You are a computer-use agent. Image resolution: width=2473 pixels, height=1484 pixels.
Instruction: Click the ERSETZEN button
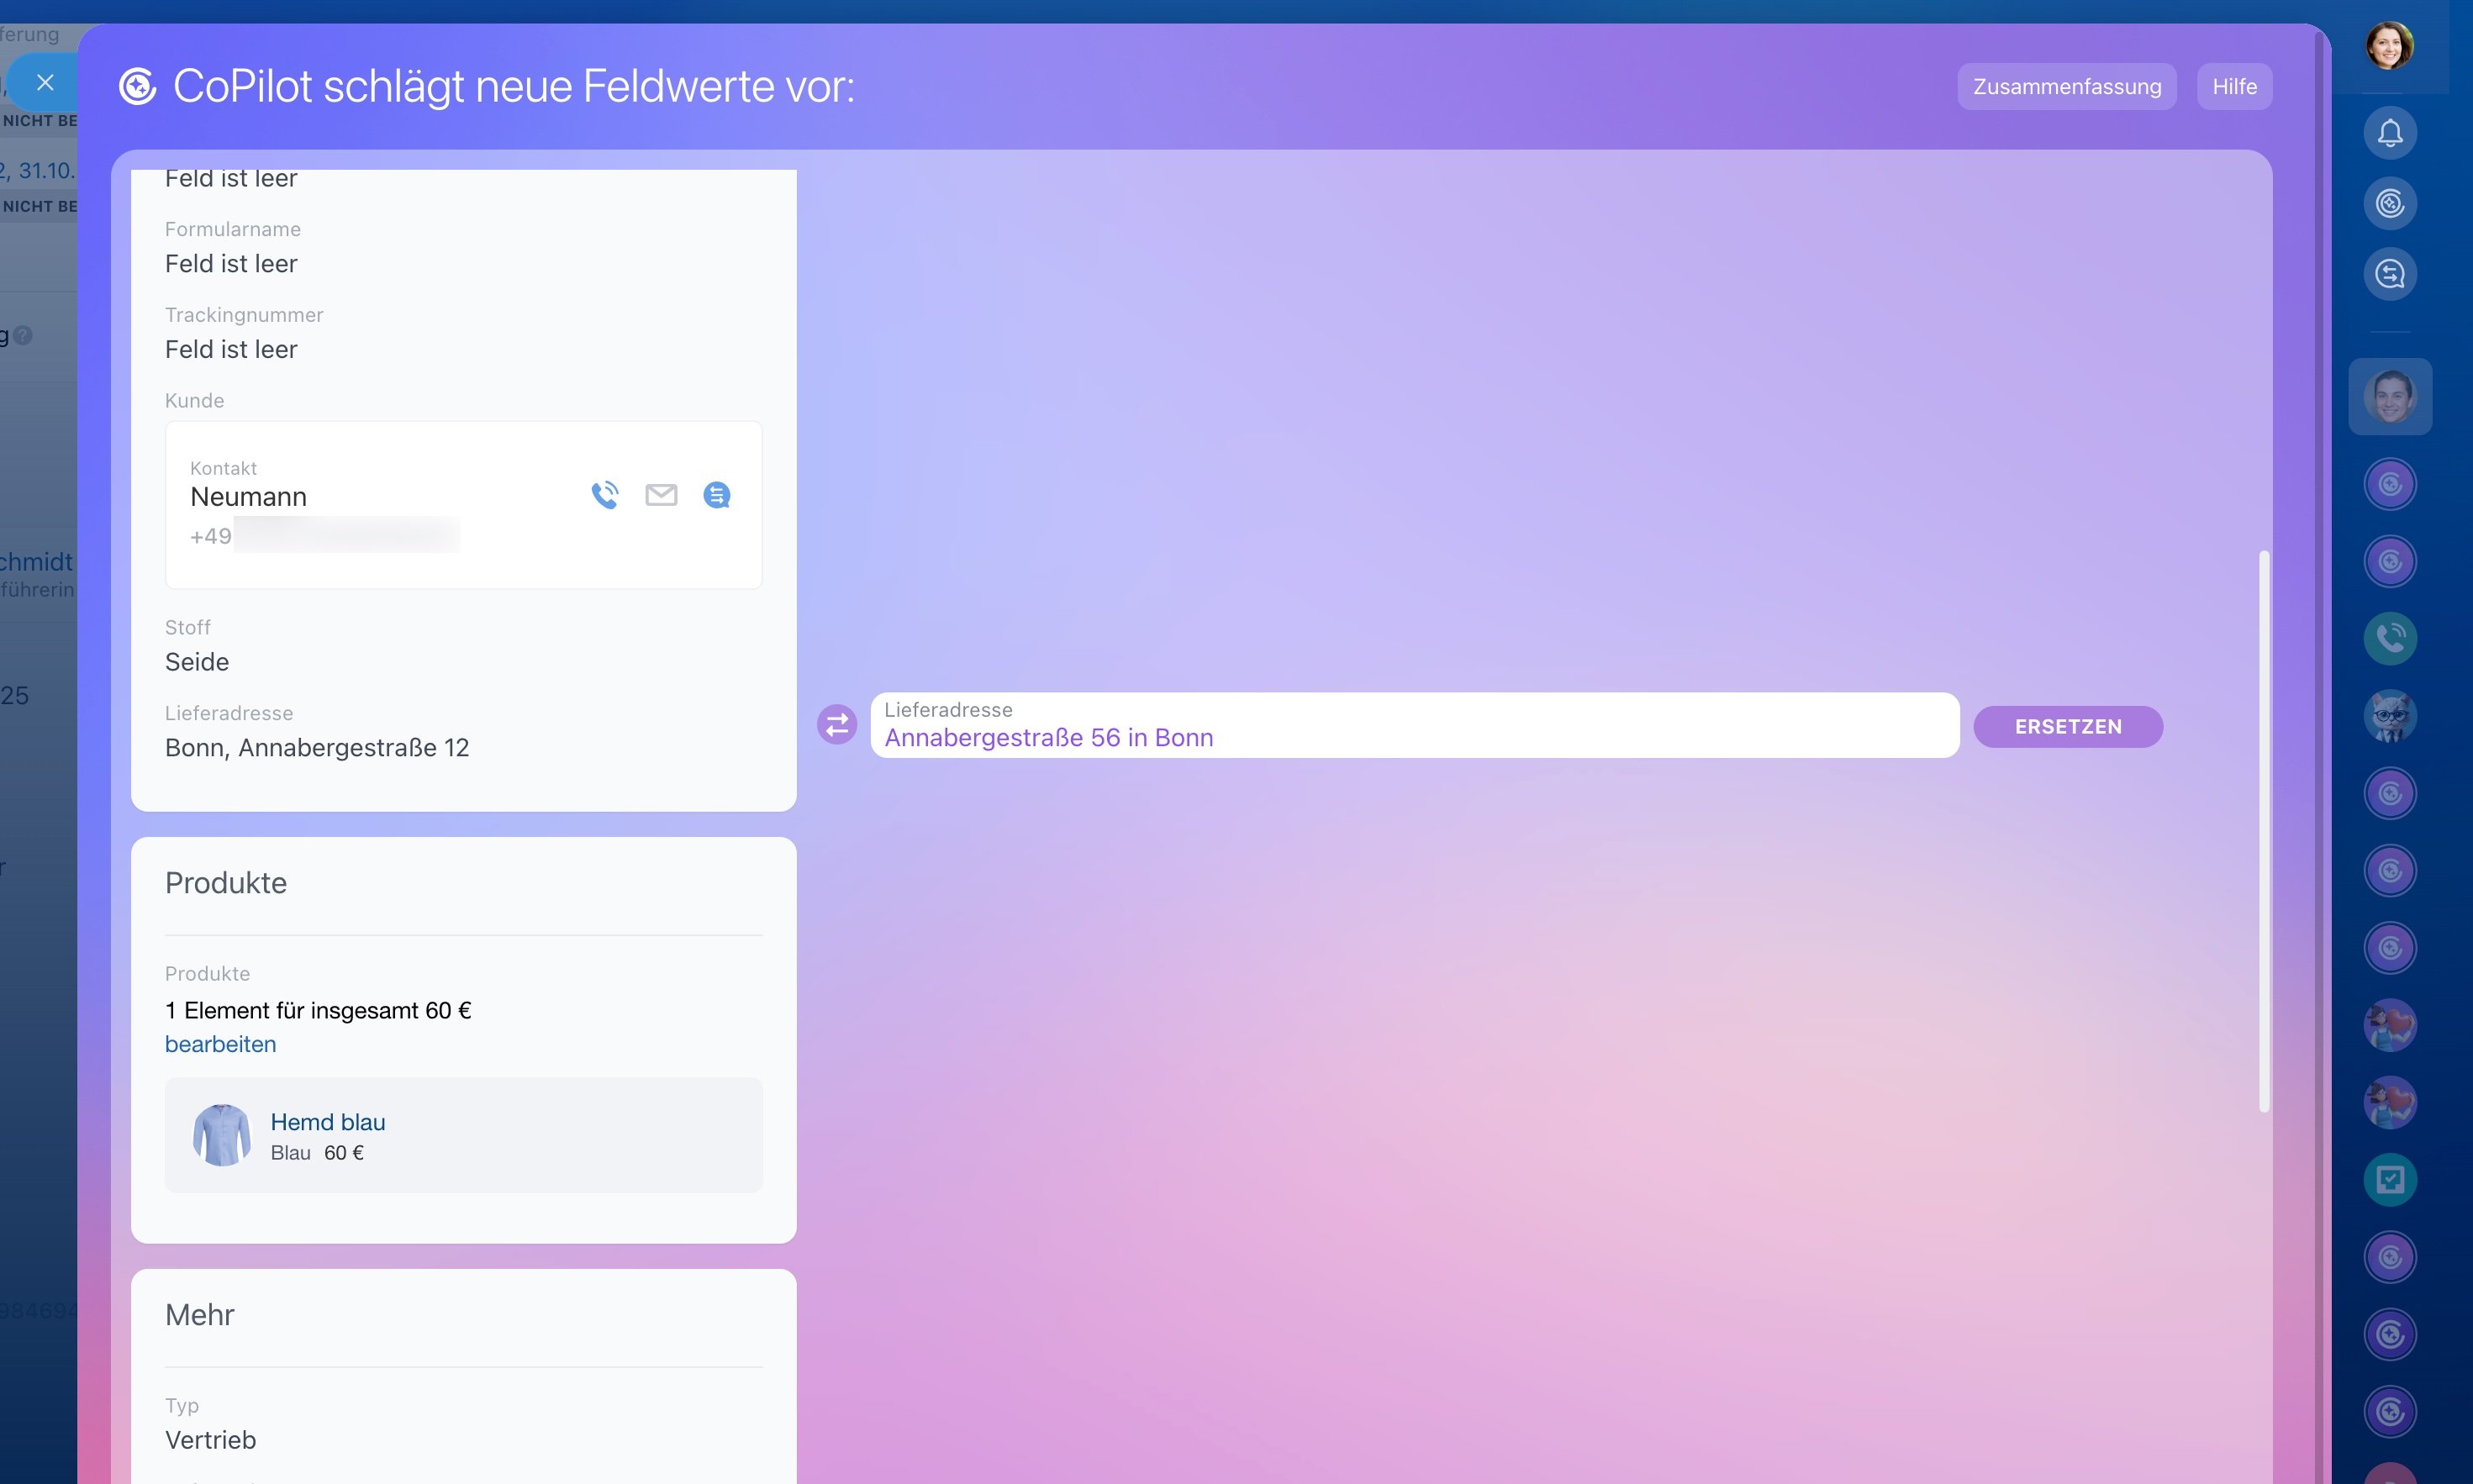pyautogui.click(x=2067, y=727)
